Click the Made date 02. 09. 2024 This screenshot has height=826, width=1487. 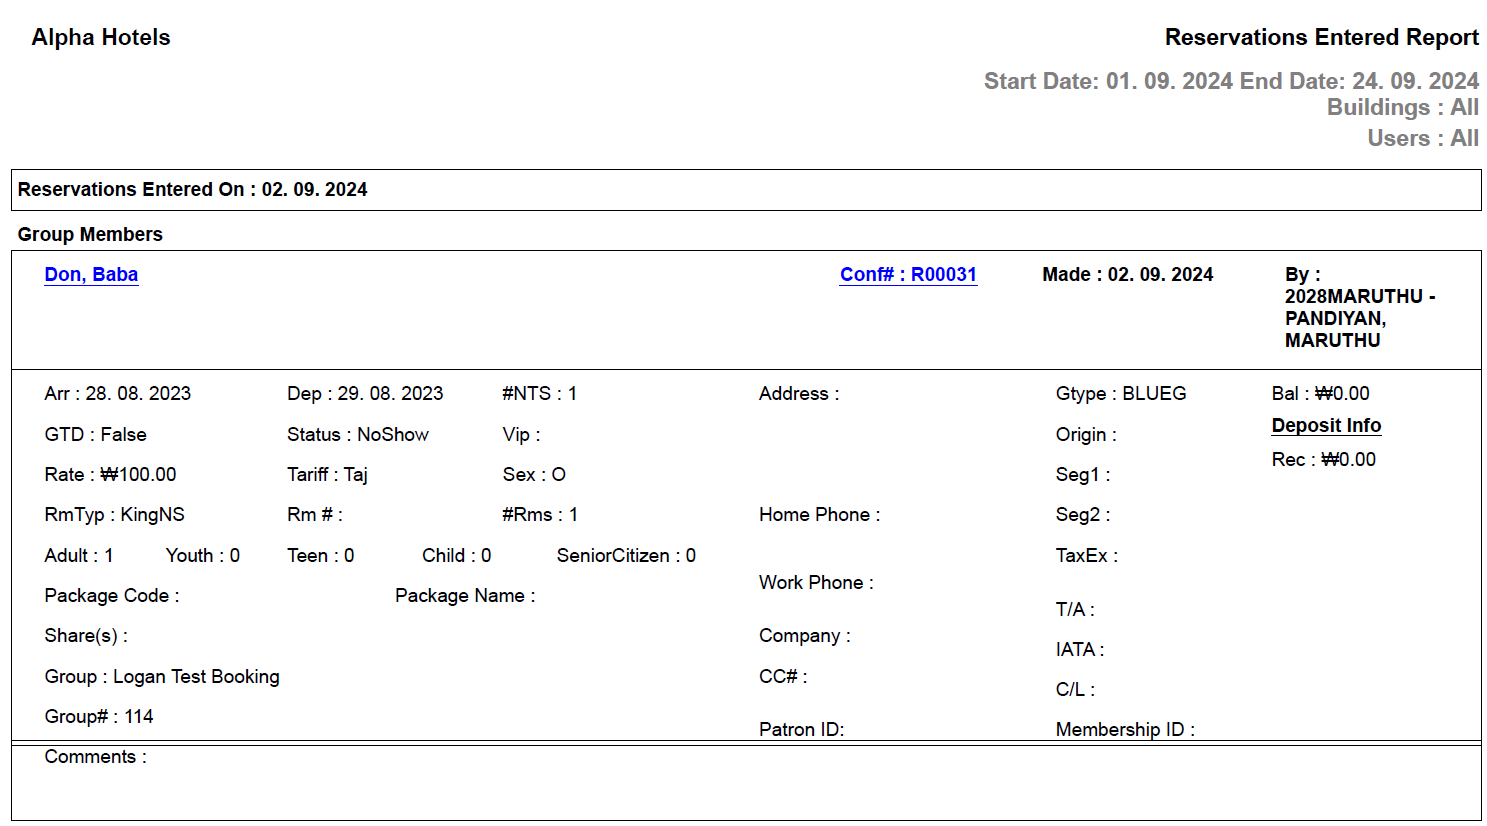coord(1128,274)
